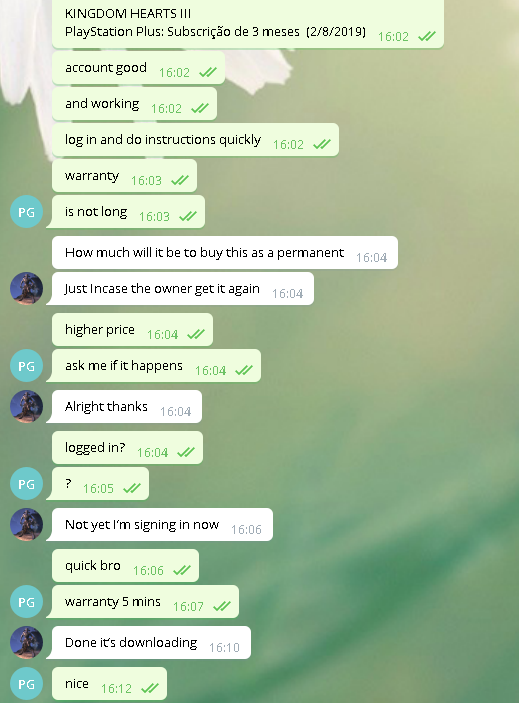519x703 pixels.
Task: Select the 'log in and do instructions quickly' message
Action: pos(195,140)
